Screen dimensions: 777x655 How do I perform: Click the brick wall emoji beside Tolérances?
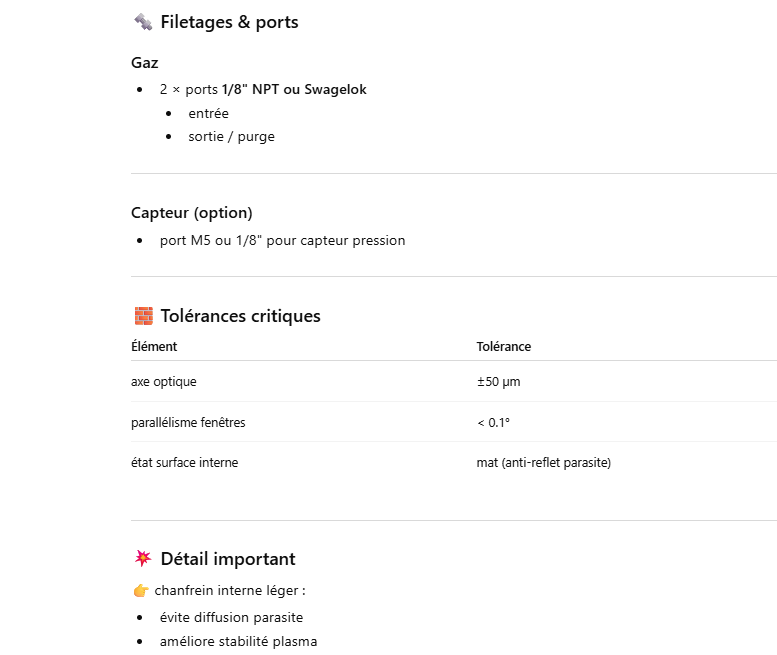(143, 316)
